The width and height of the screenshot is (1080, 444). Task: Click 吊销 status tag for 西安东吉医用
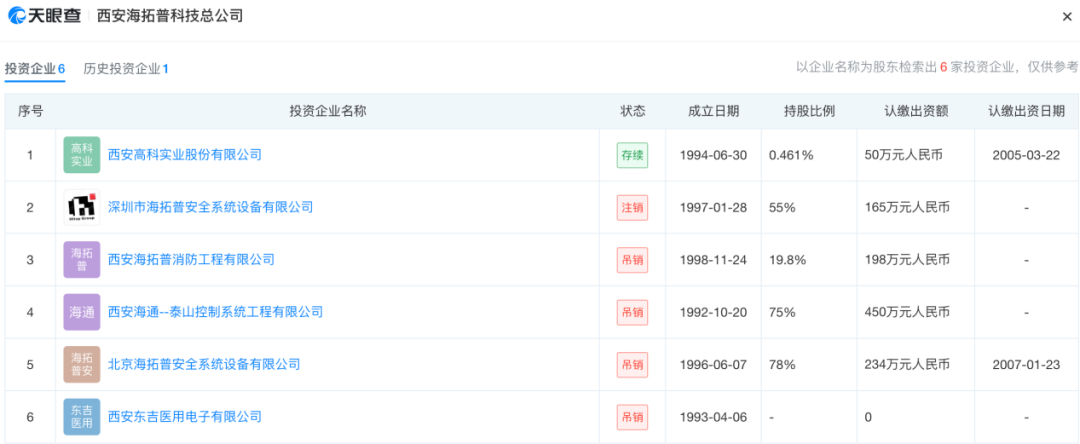tap(632, 417)
